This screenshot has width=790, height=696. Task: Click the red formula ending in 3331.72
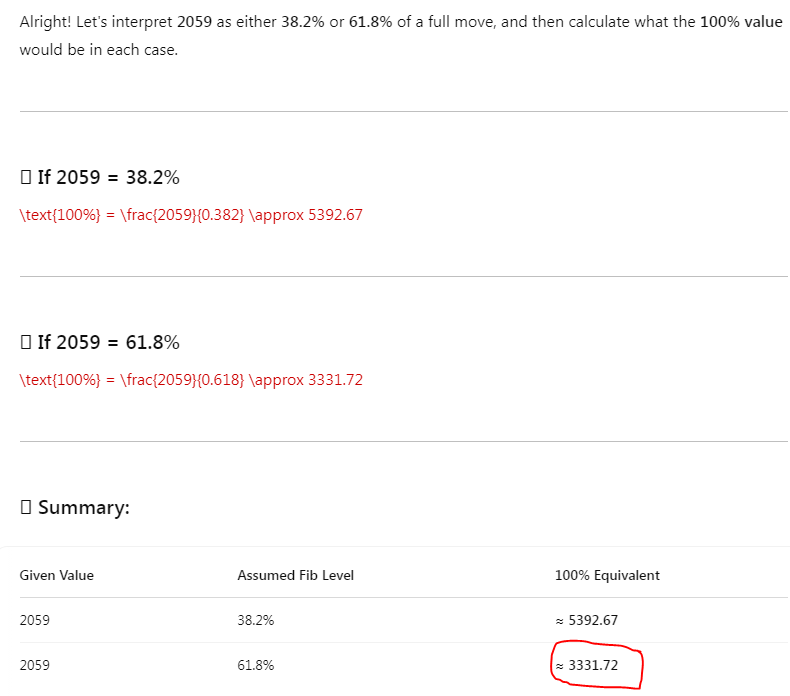pos(191,380)
